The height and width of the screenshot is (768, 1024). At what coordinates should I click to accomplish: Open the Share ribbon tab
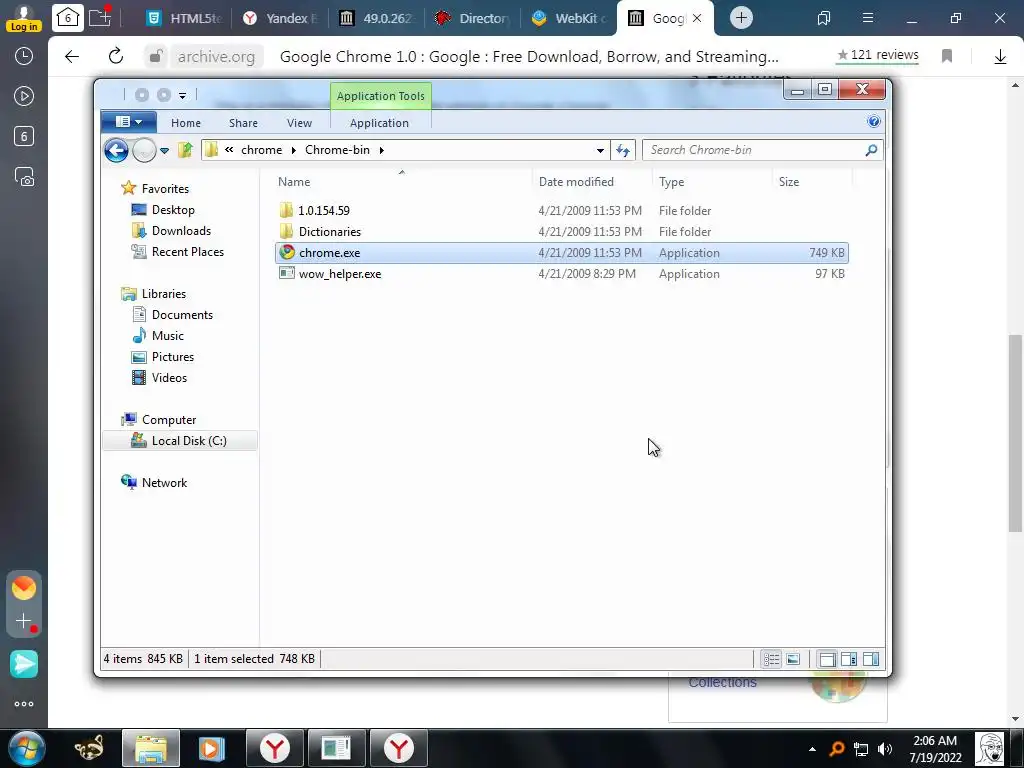244,123
